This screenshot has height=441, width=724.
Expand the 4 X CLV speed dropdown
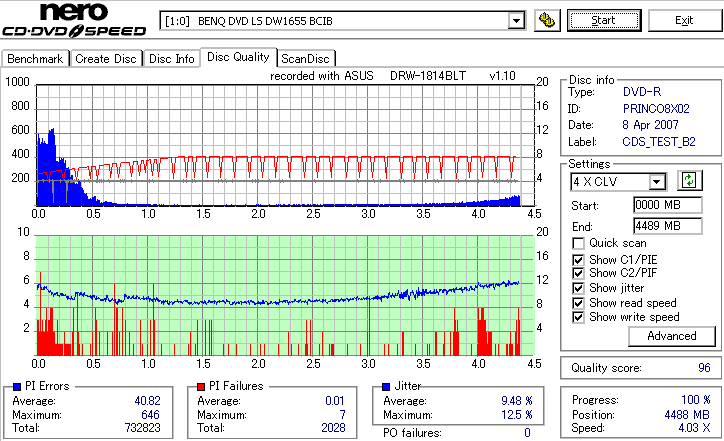(x=656, y=181)
